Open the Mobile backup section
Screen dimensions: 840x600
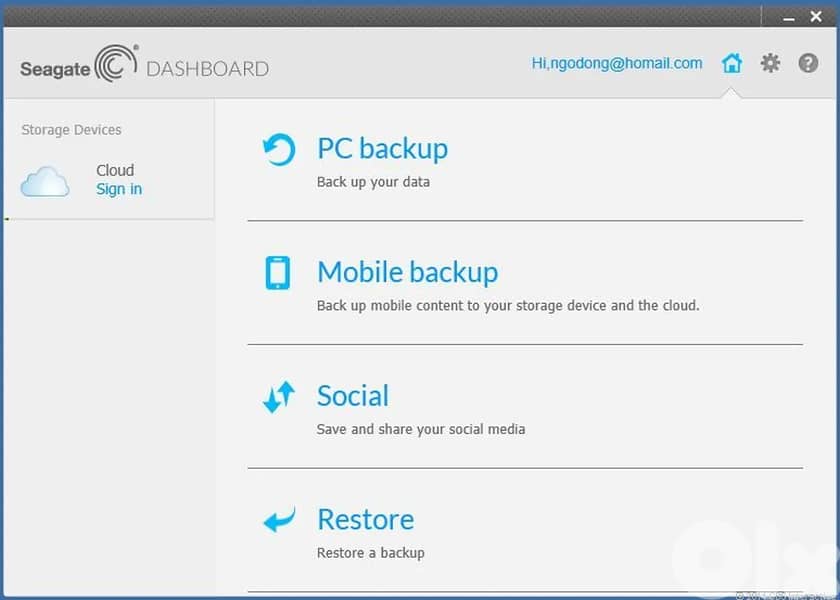[x=408, y=272]
